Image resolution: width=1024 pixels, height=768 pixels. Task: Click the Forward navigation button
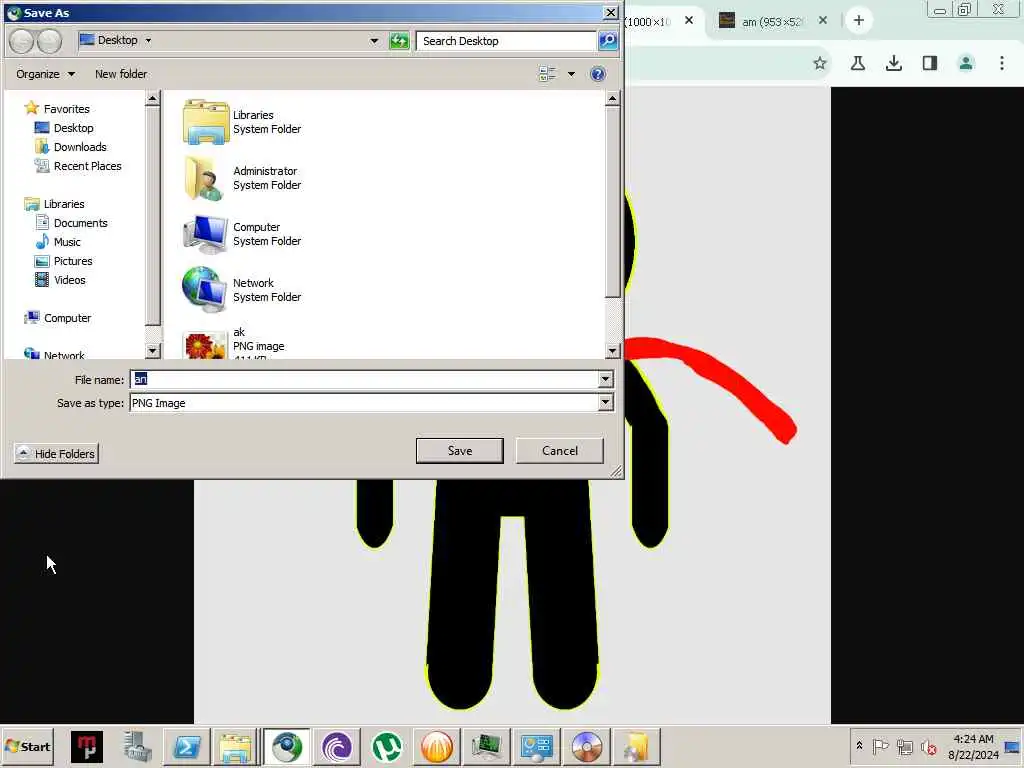49,41
